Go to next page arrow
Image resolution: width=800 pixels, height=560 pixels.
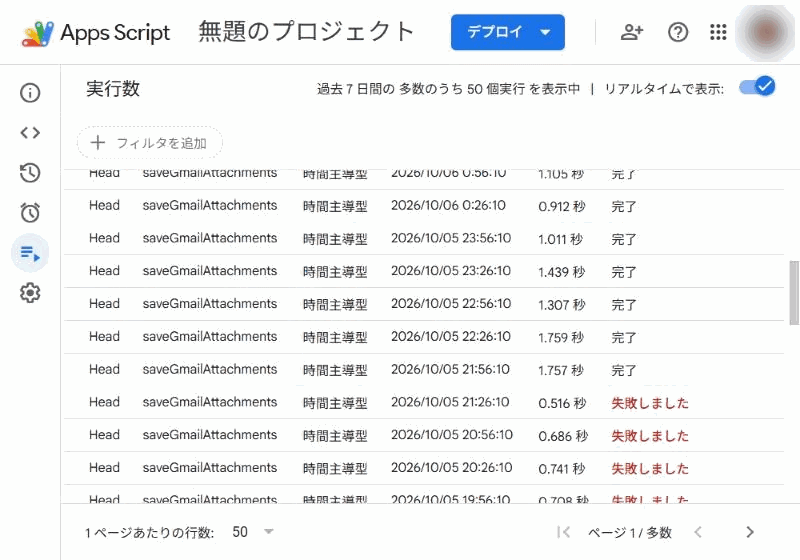click(749, 532)
